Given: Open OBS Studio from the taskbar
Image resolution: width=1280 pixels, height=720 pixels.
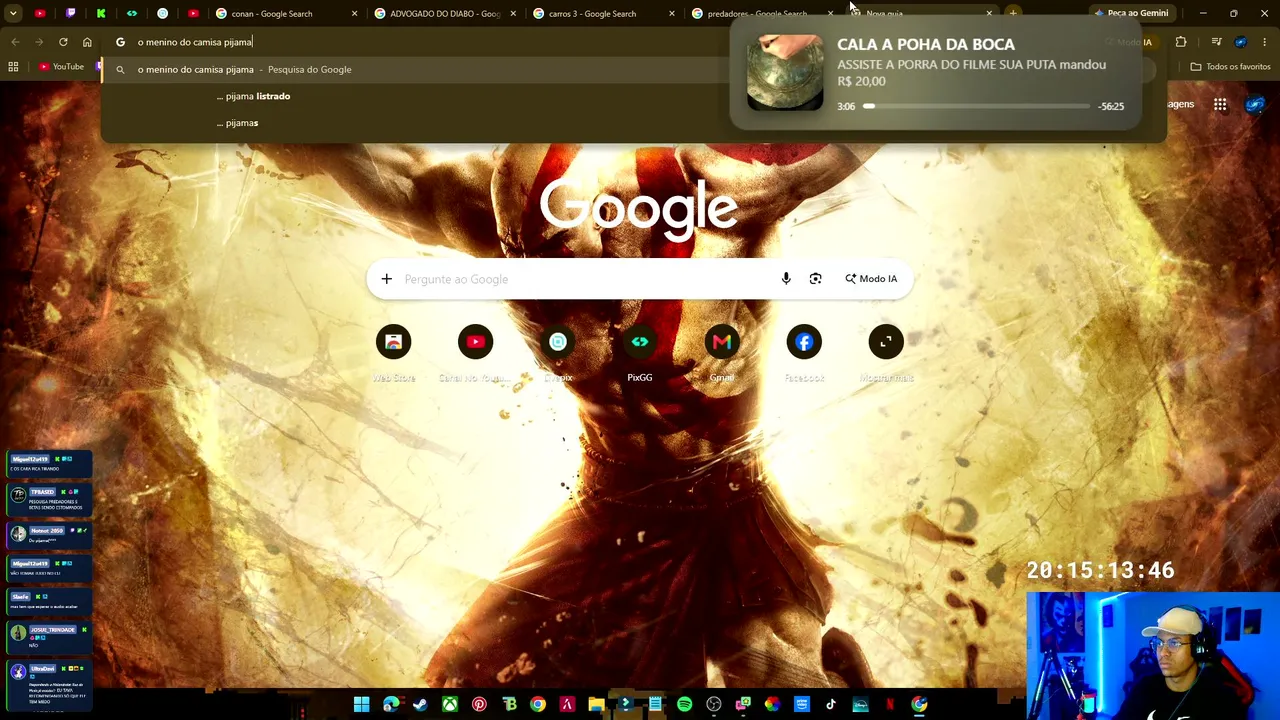Looking at the screenshot, I should [x=714, y=705].
